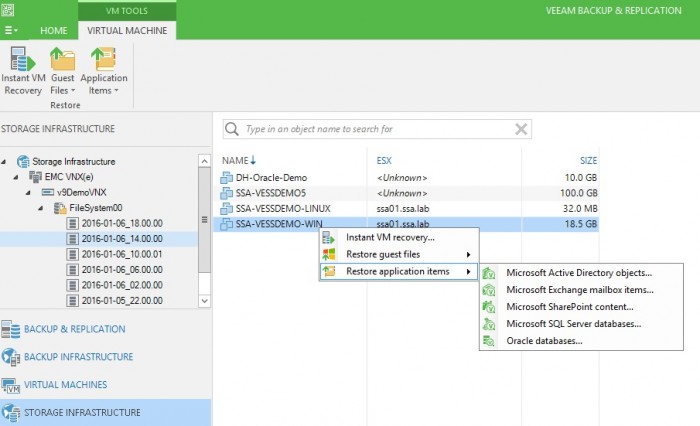Collapse the Storage Infrastructure tree node

coord(4,162)
